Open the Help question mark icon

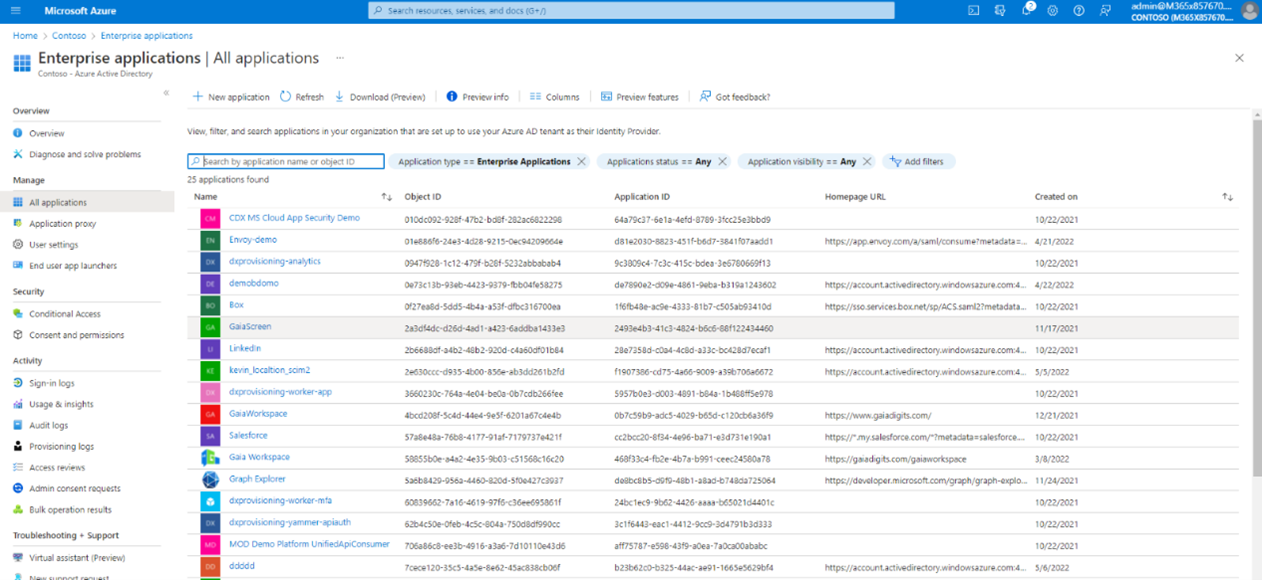[1079, 11]
